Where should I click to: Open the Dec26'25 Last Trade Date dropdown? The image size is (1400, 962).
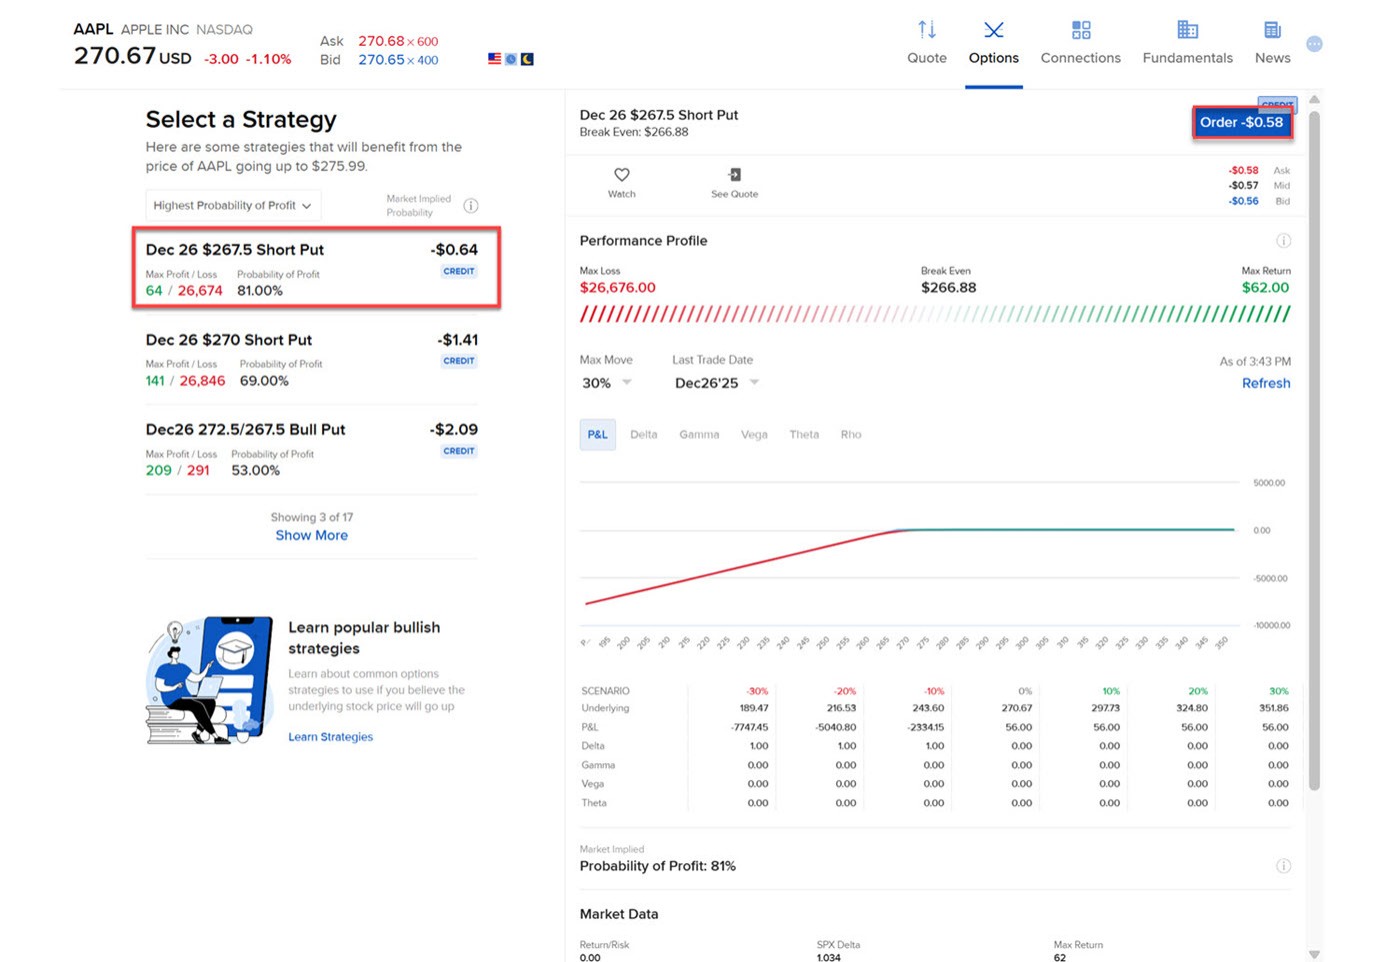[x=715, y=383]
